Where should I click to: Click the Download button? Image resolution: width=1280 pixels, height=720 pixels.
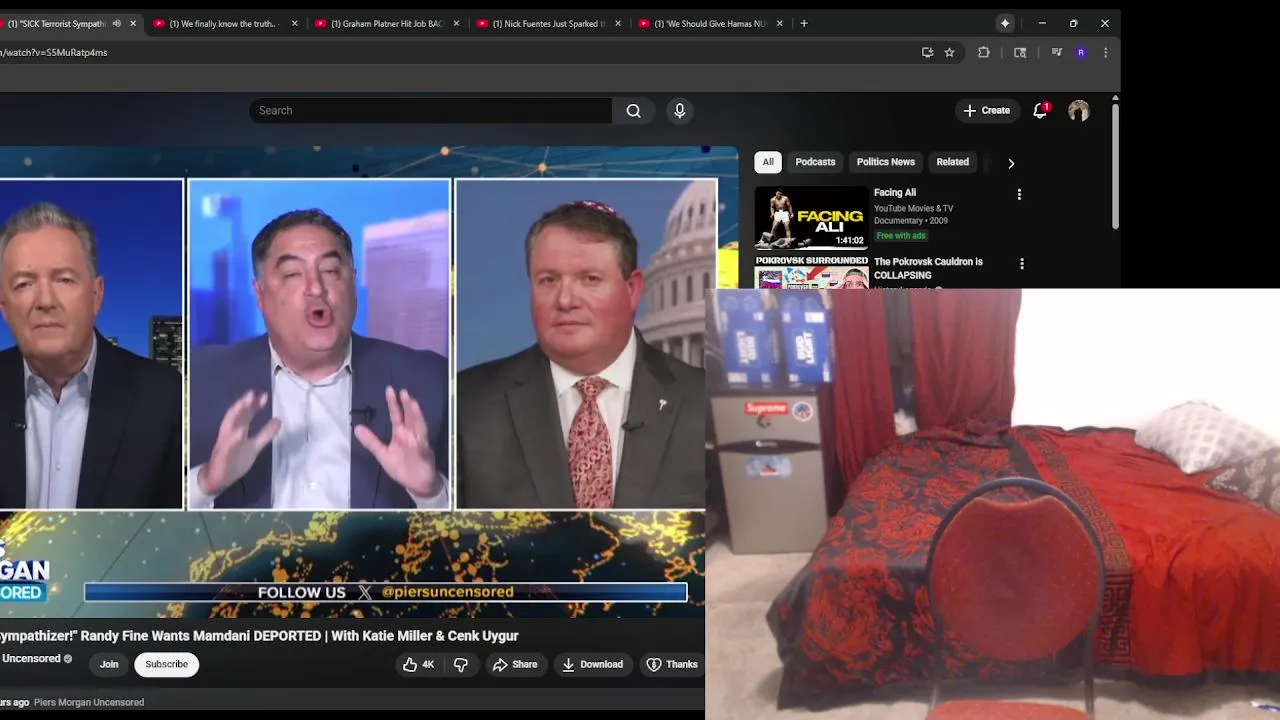592,664
